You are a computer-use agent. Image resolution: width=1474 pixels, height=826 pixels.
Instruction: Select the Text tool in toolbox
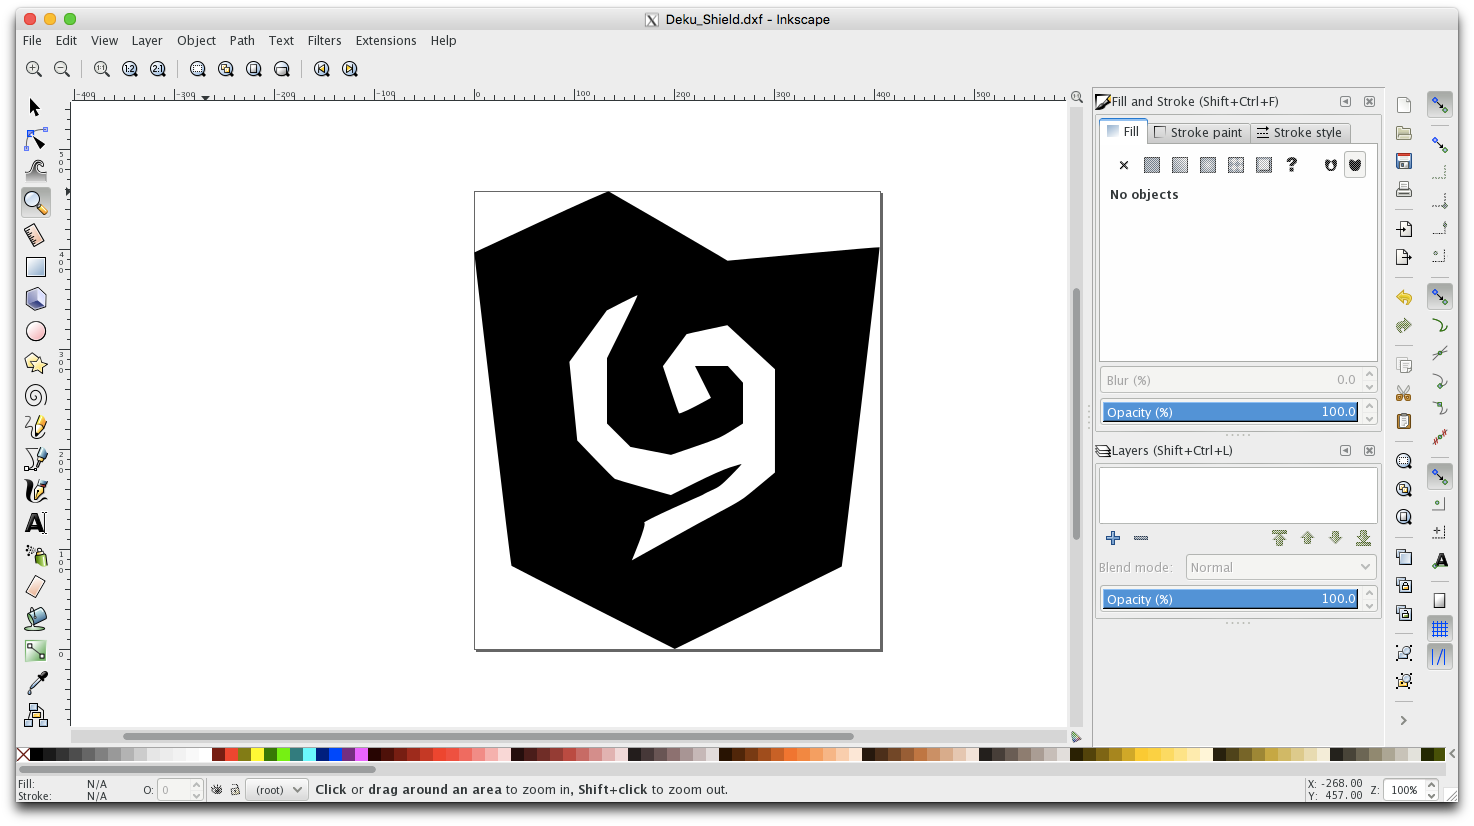click(x=35, y=523)
